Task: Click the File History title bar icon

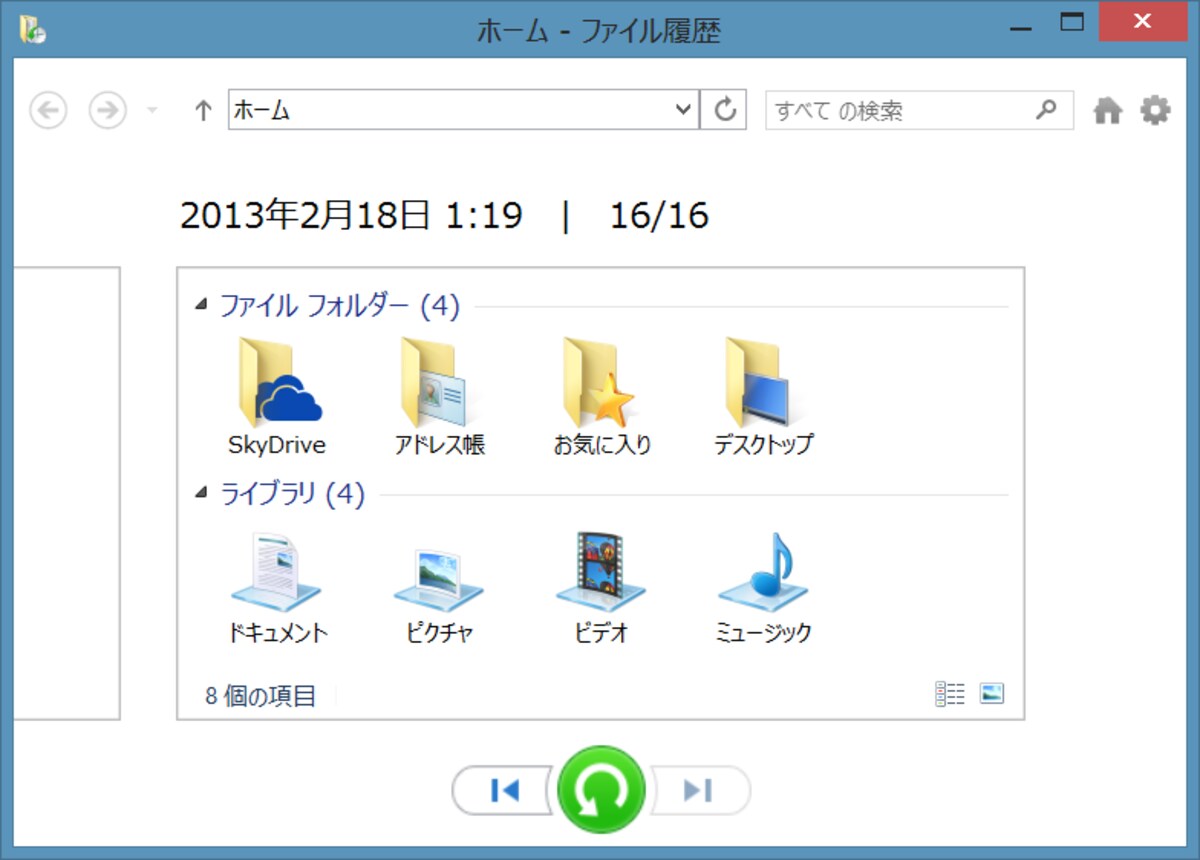Action: [34, 29]
